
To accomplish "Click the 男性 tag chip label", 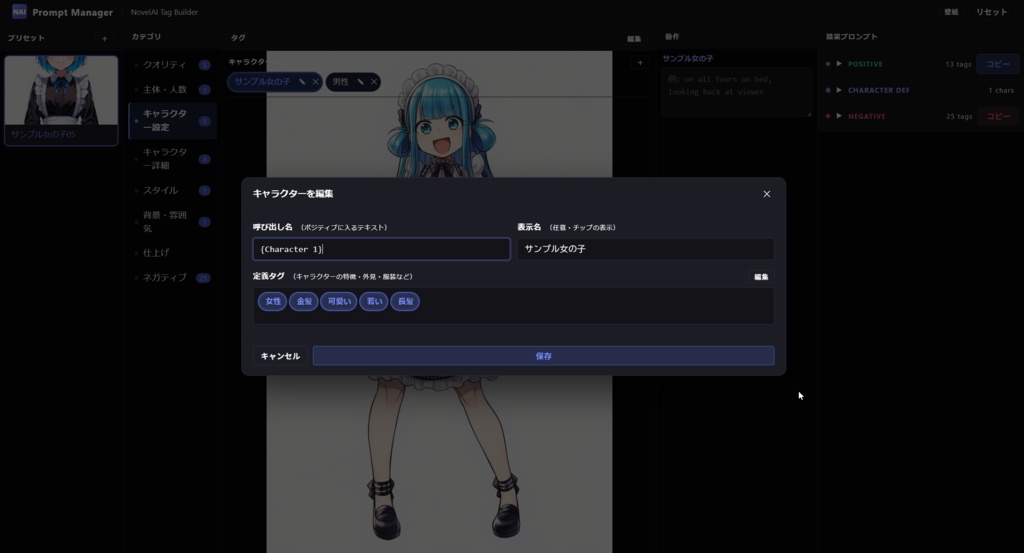I will point(340,82).
